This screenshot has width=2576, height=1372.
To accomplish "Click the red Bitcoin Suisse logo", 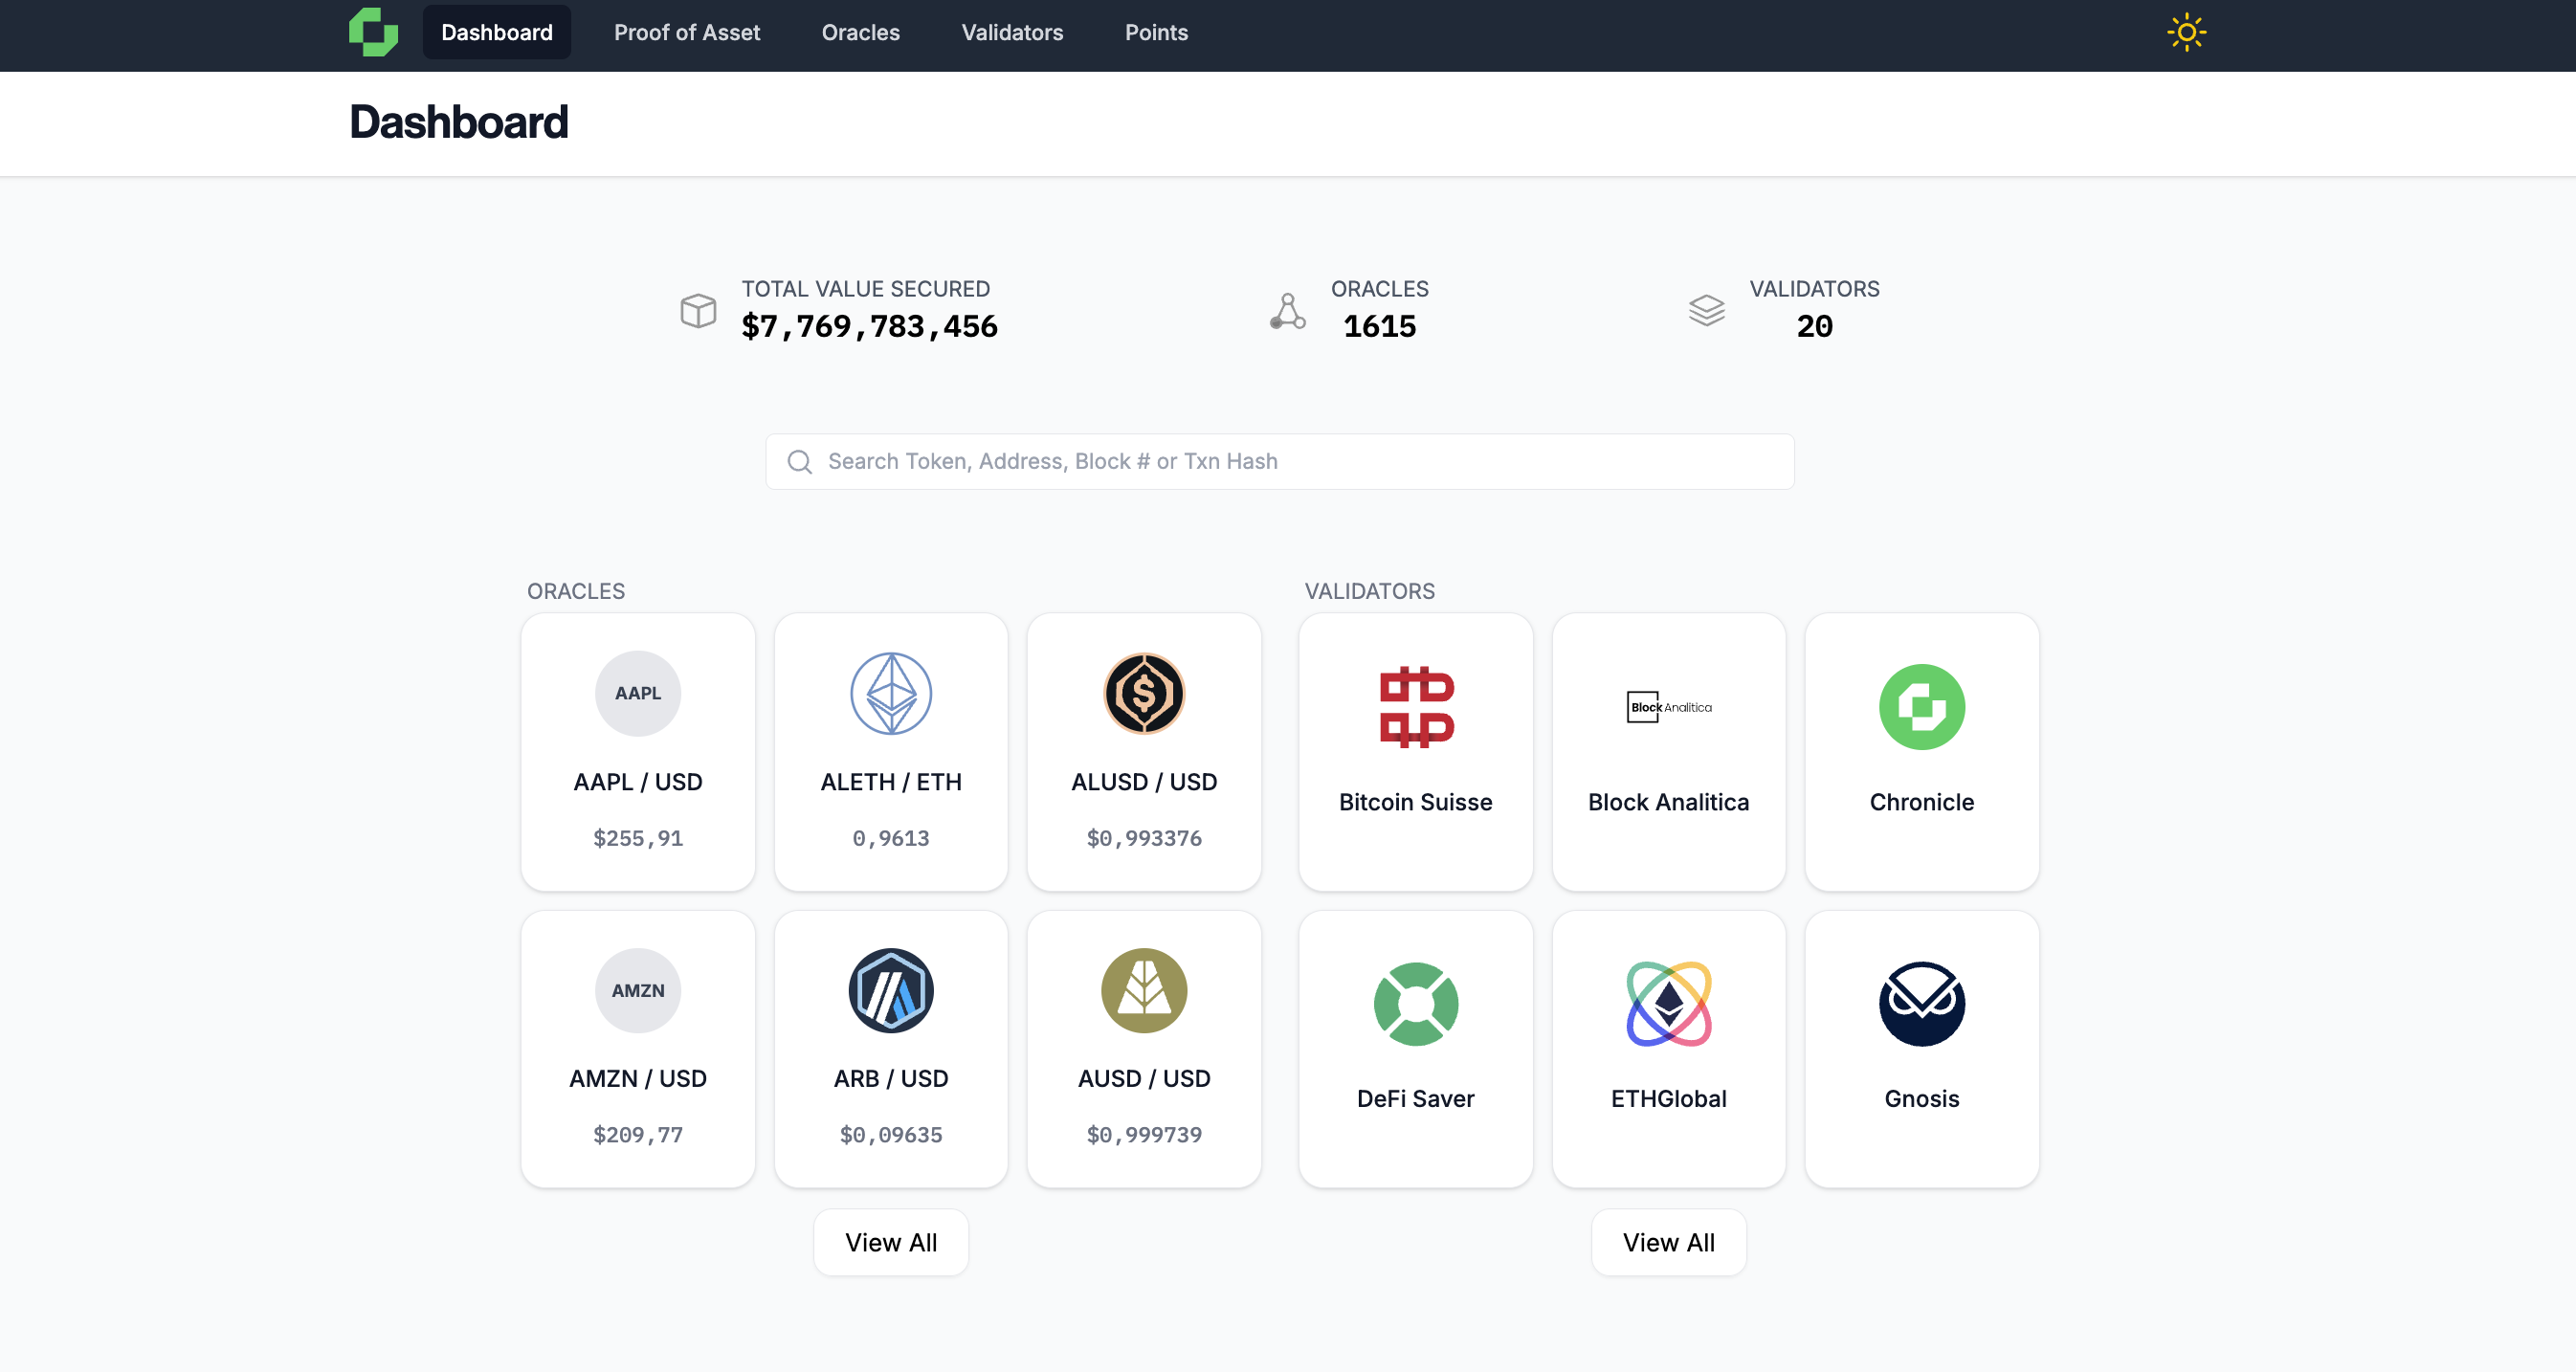I will coord(1415,706).
